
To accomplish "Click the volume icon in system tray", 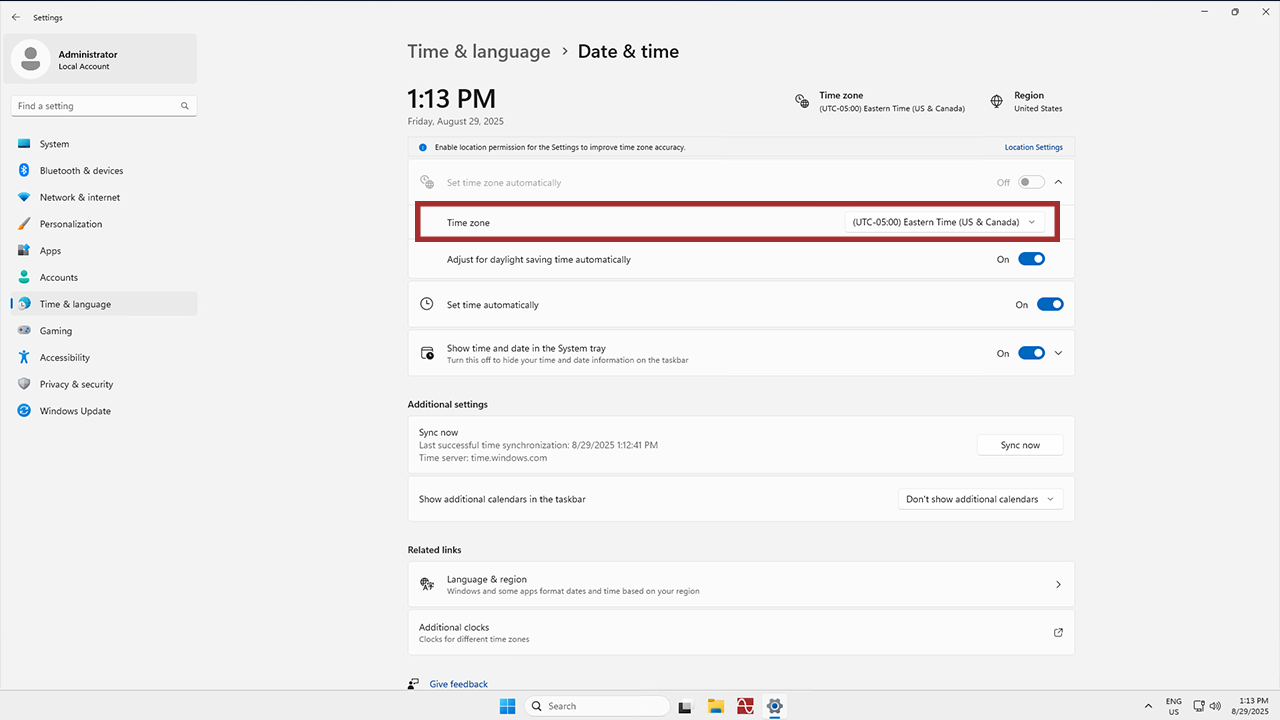I will point(1215,706).
